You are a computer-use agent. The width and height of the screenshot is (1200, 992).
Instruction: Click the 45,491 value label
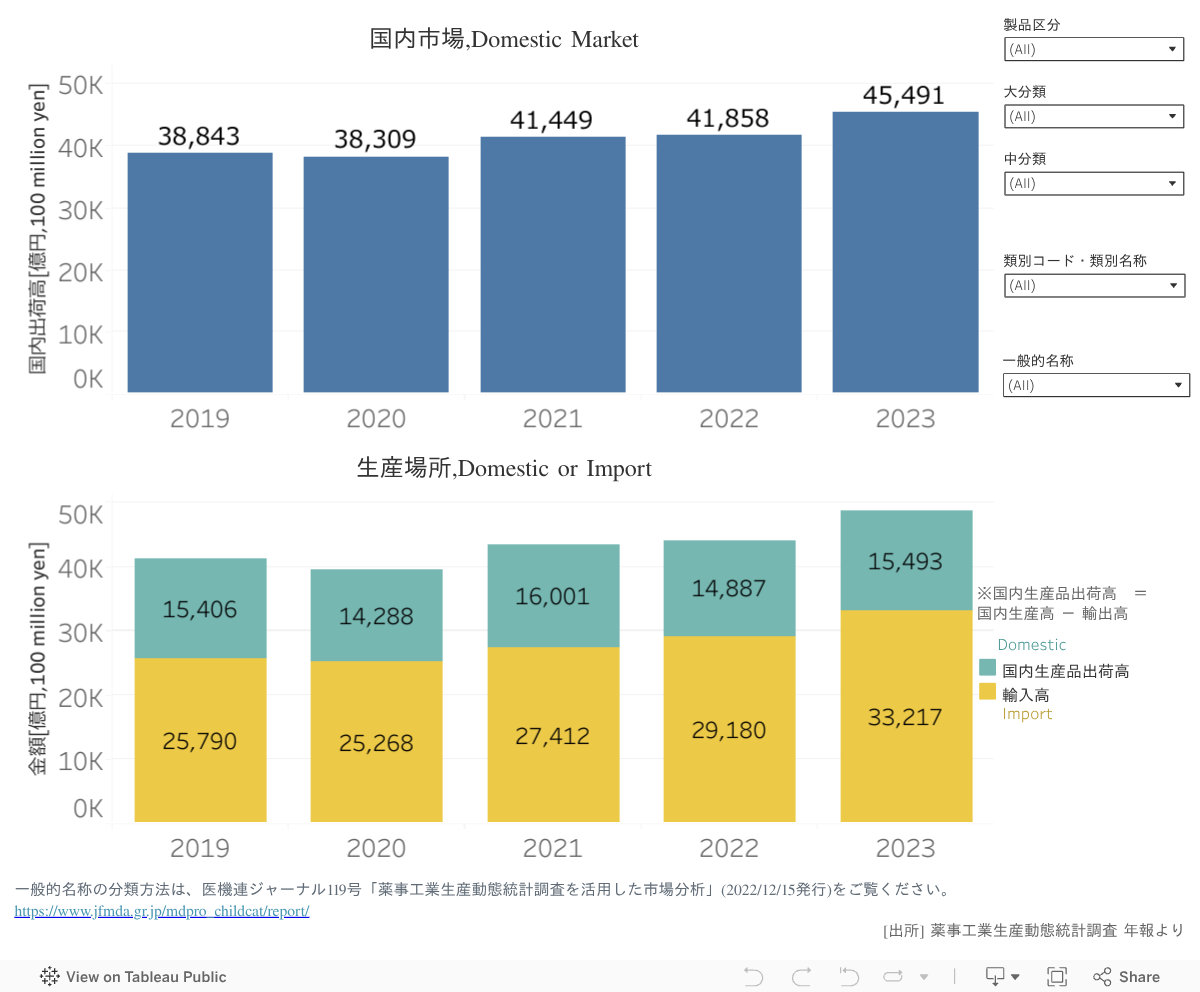coord(904,95)
